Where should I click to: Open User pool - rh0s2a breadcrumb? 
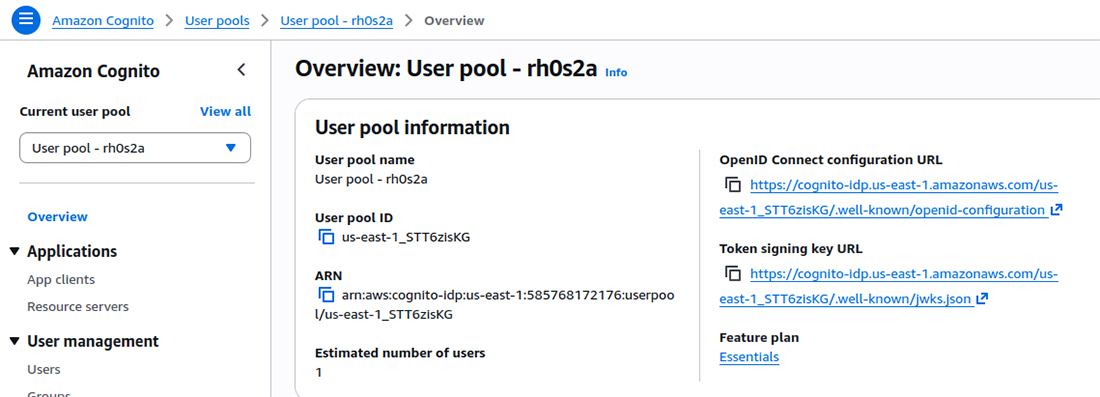pos(337,20)
